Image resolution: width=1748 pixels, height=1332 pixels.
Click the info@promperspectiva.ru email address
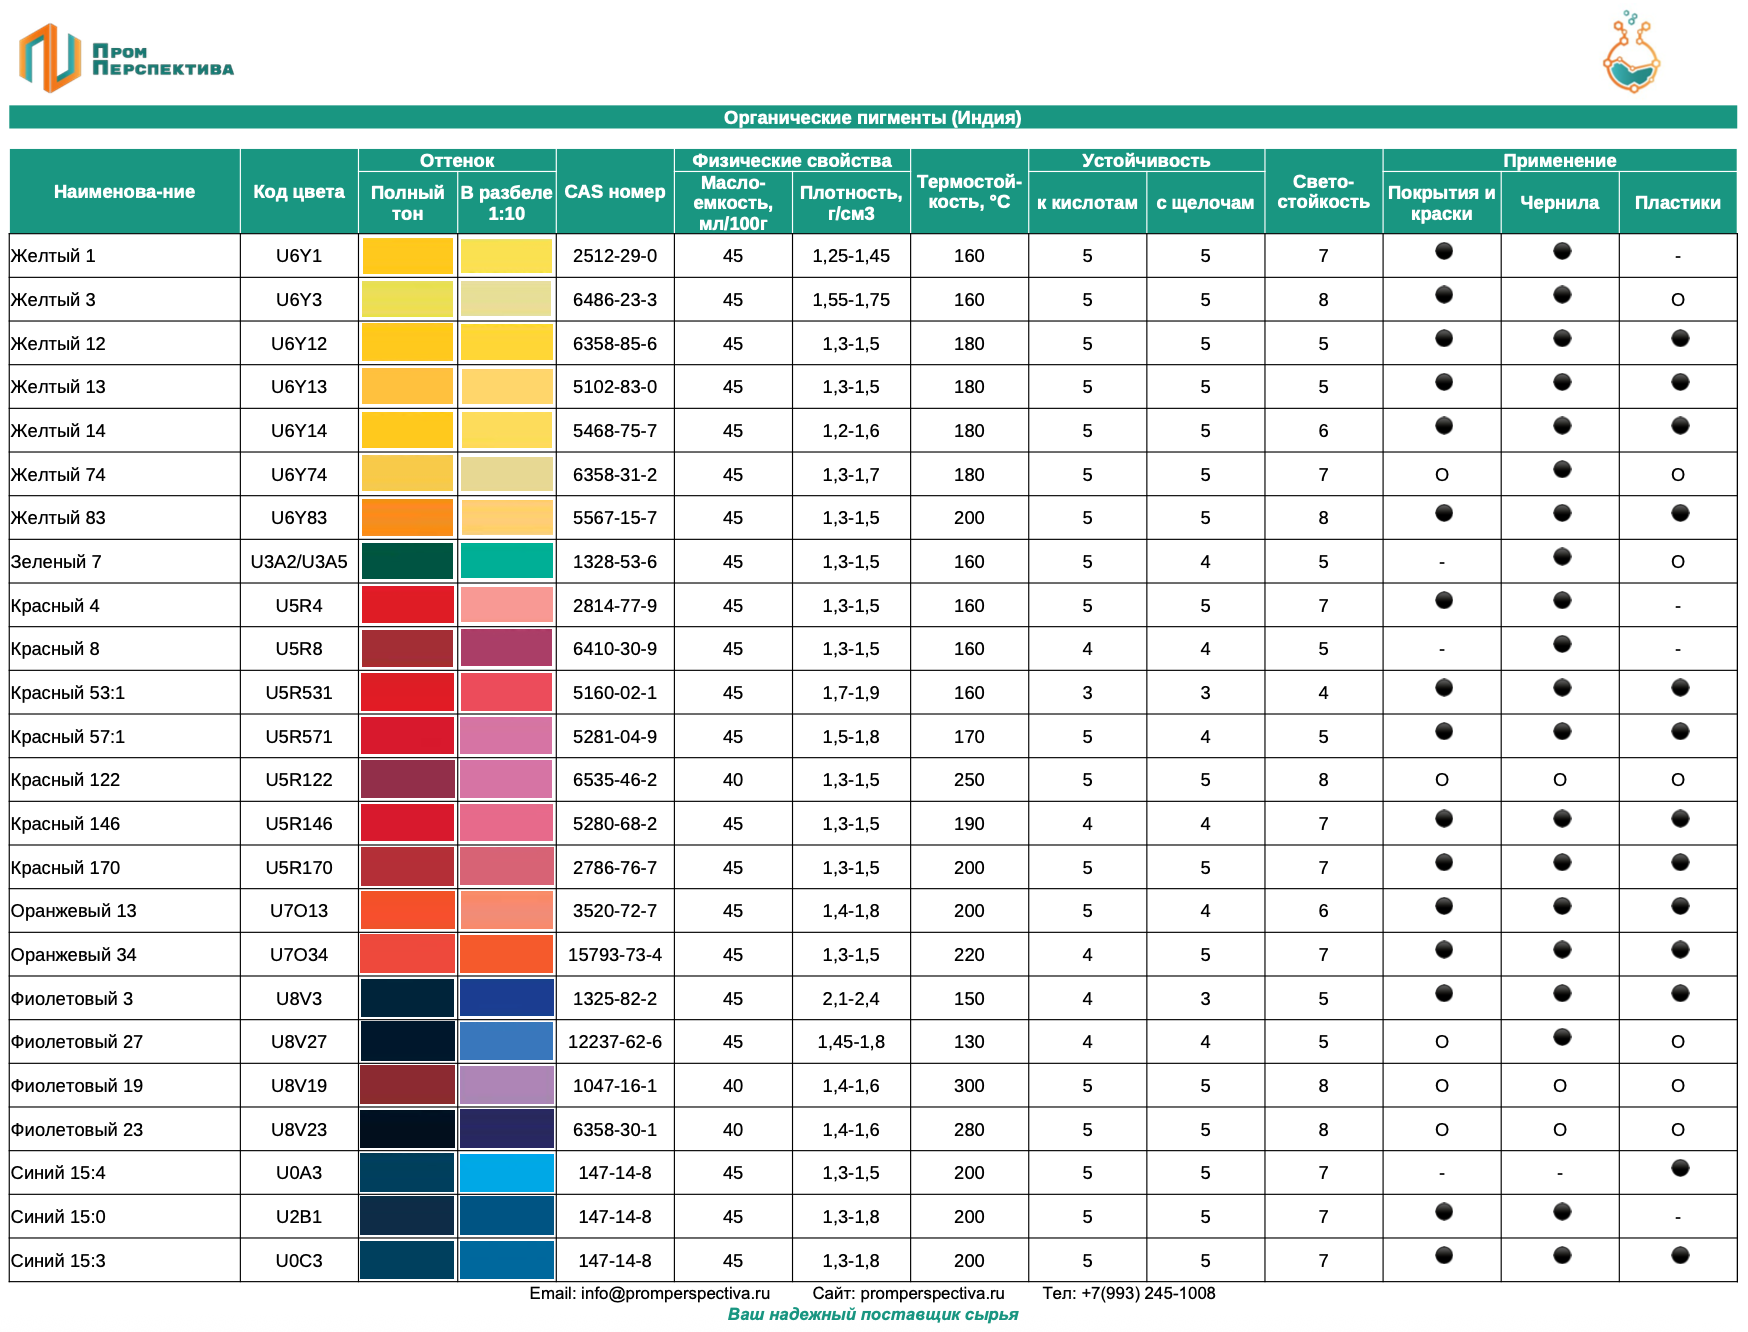click(x=675, y=1293)
